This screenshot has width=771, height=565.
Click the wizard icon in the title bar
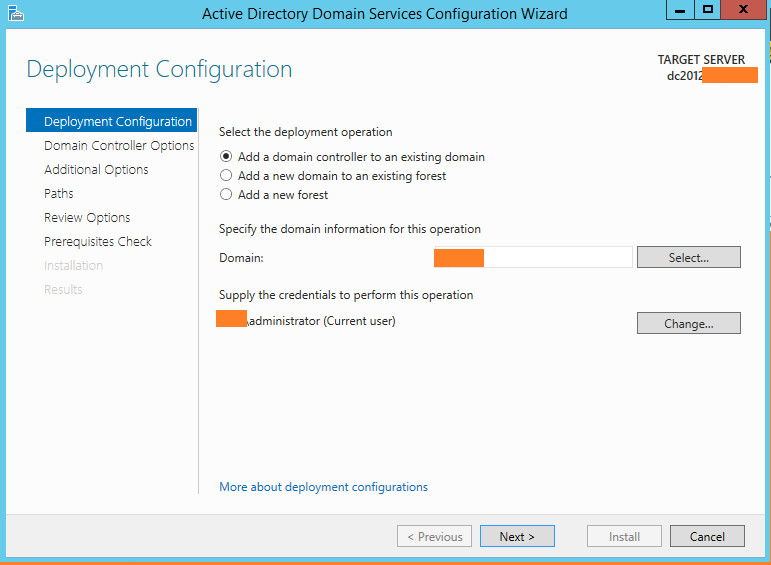coord(17,13)
